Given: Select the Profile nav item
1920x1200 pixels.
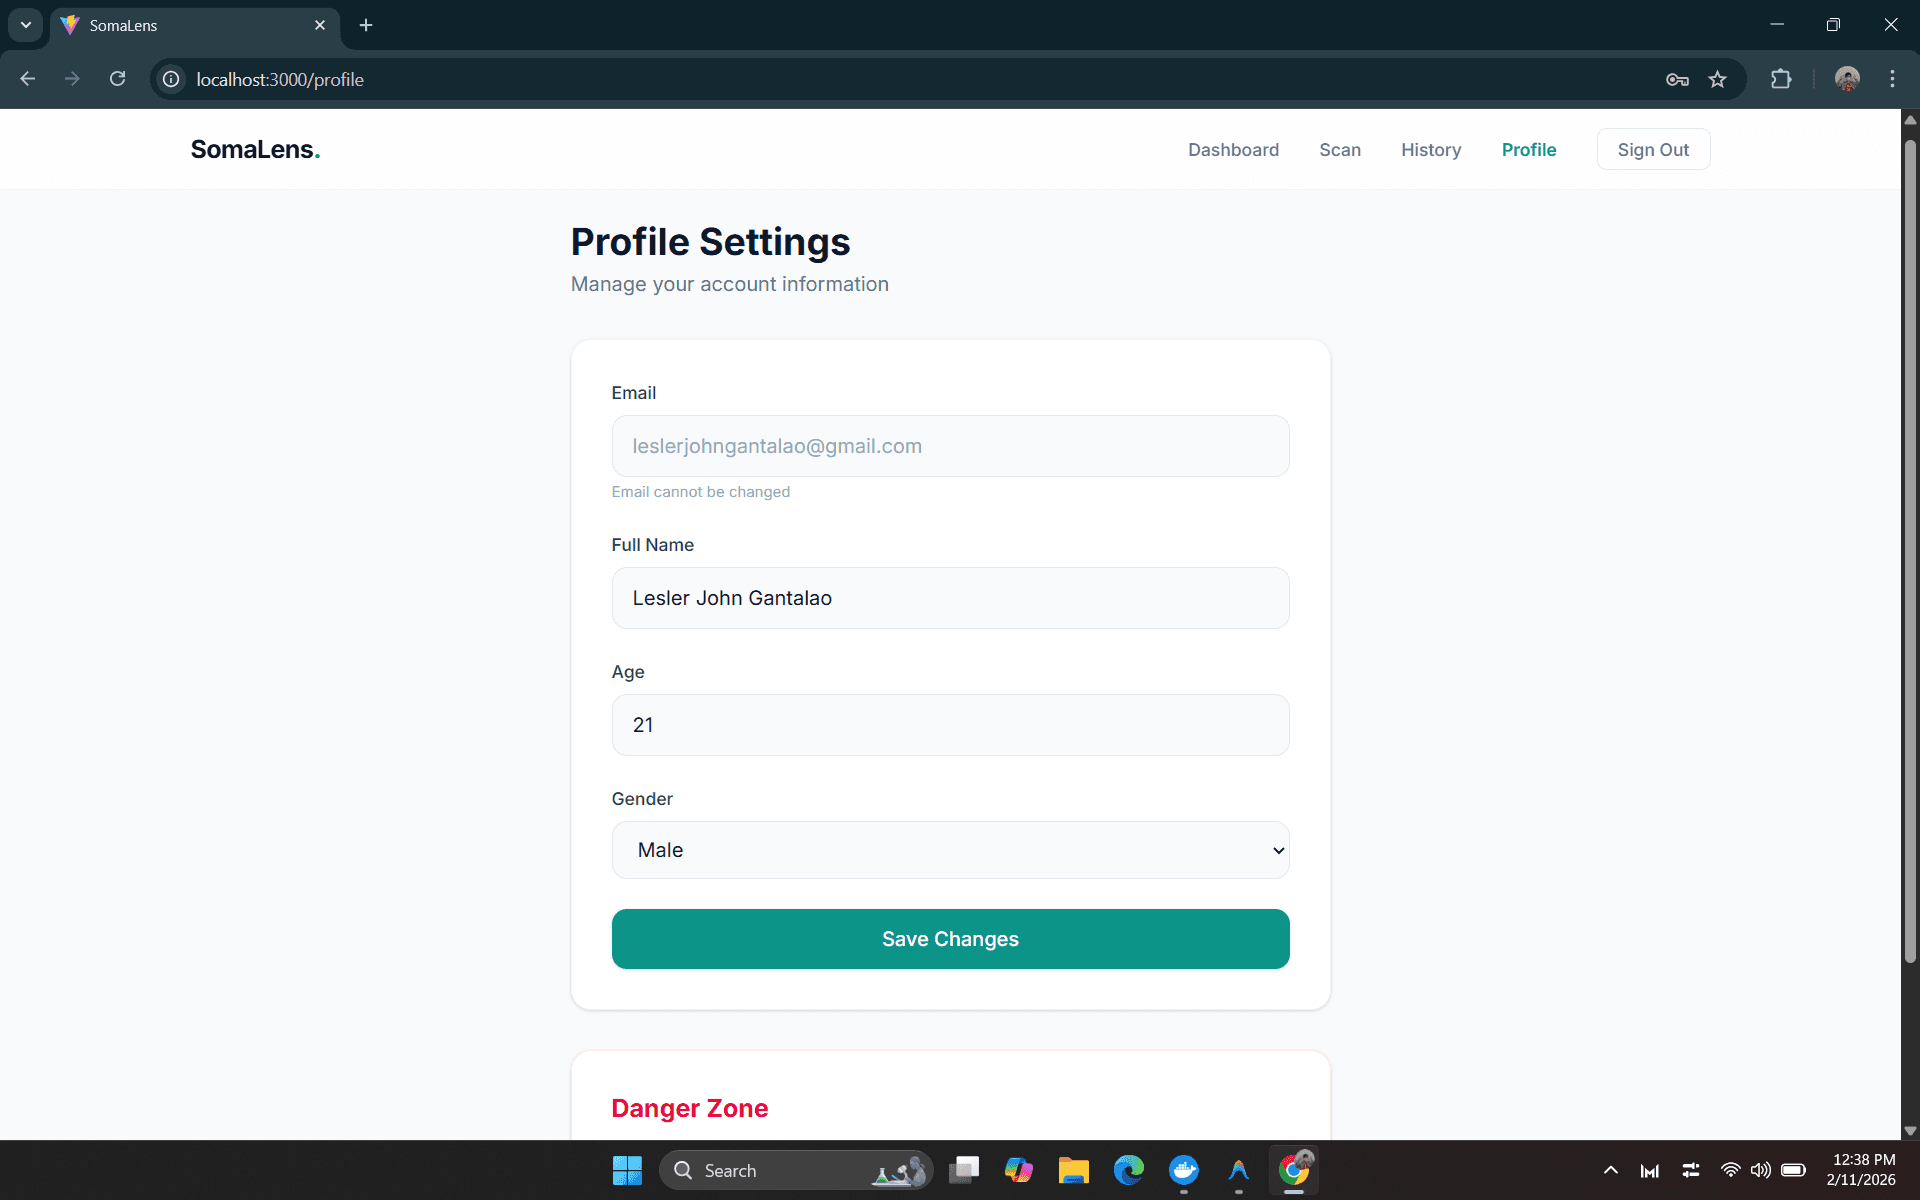Looking at the screenshot, I should [1529, 150].
